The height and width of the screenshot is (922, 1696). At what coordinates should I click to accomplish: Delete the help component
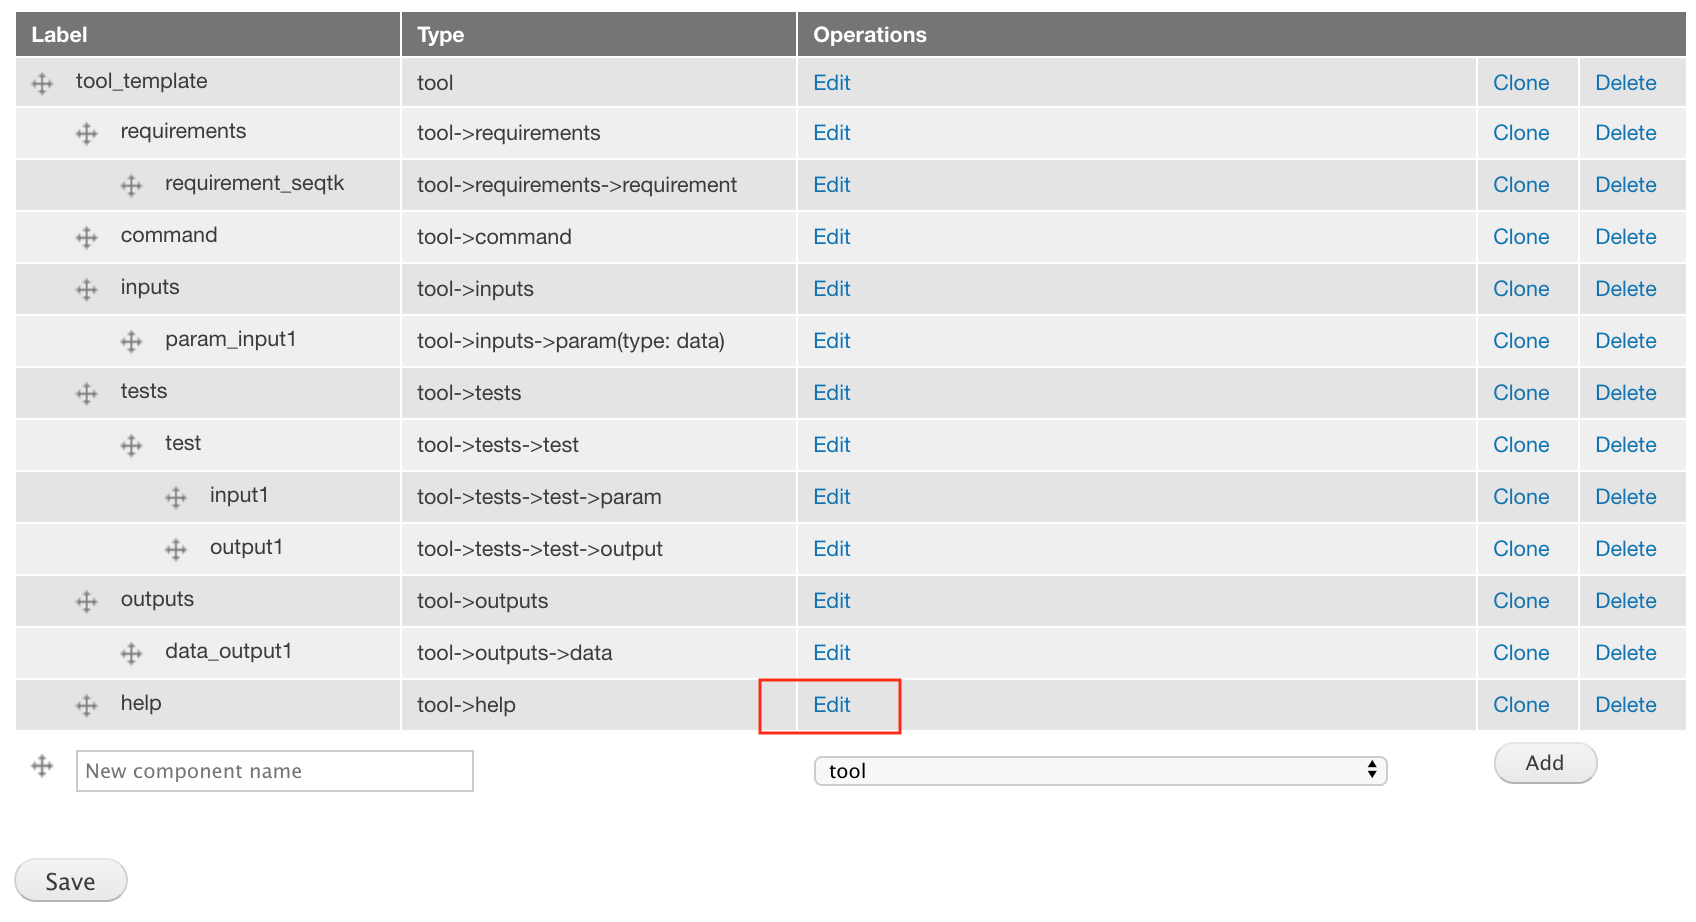click(x=1626, y=705)
